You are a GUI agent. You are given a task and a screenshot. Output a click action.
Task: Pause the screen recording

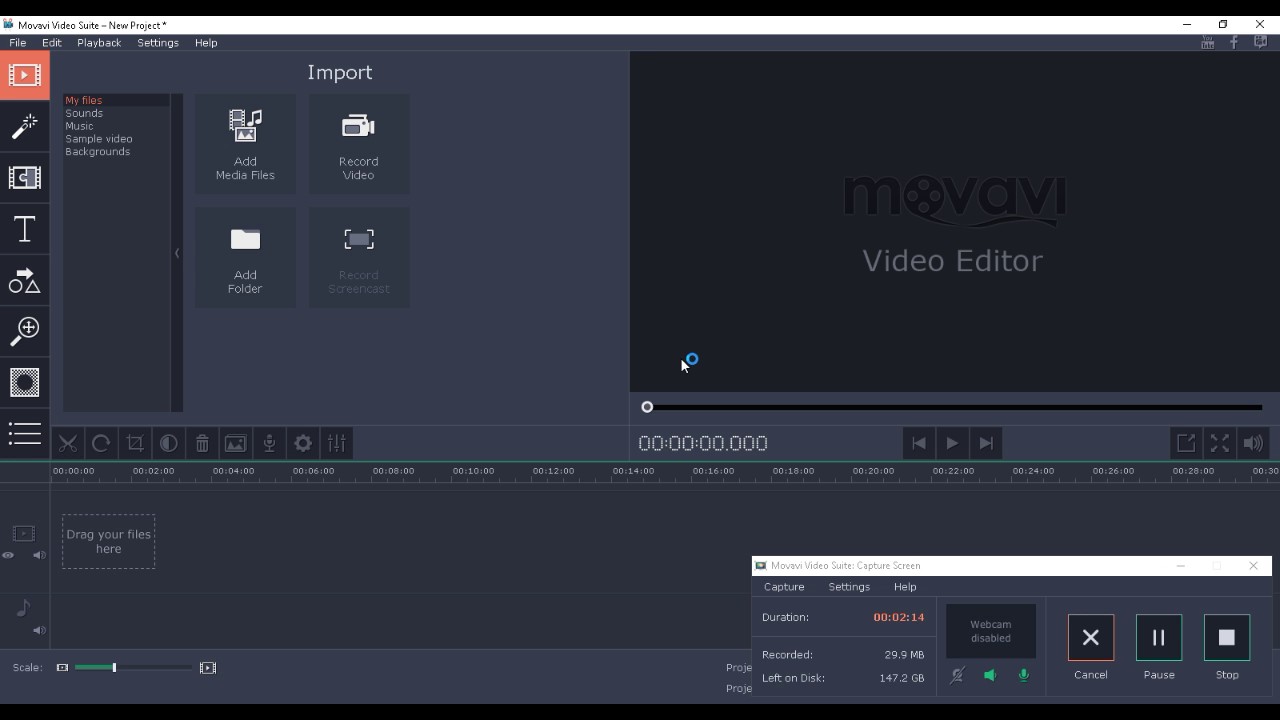point(1159,637)
